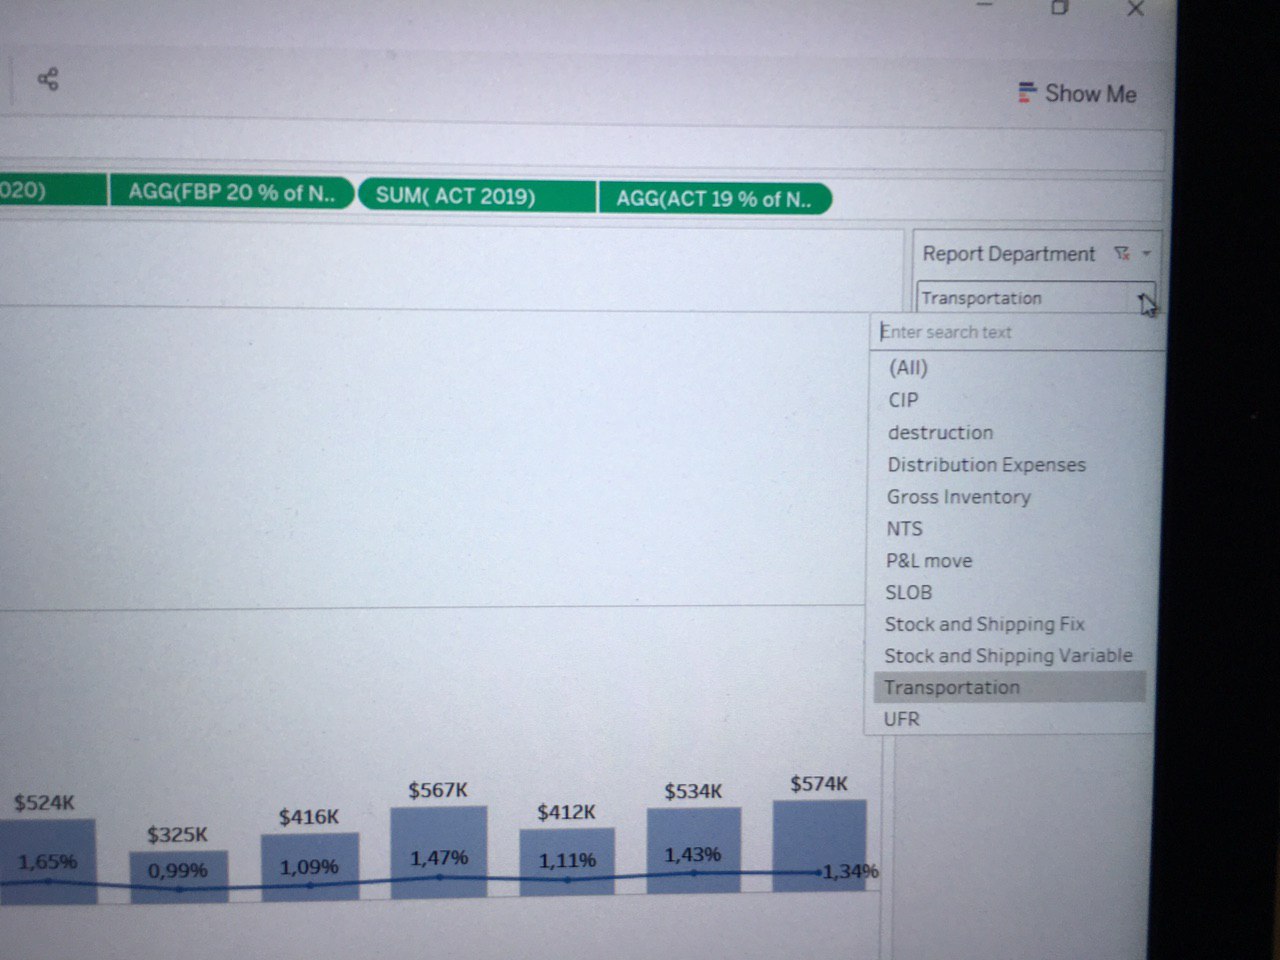This screenshot has width=1280, height=960.
Task: Click the share icon in toolbar
Action: (x=48, y=79)
